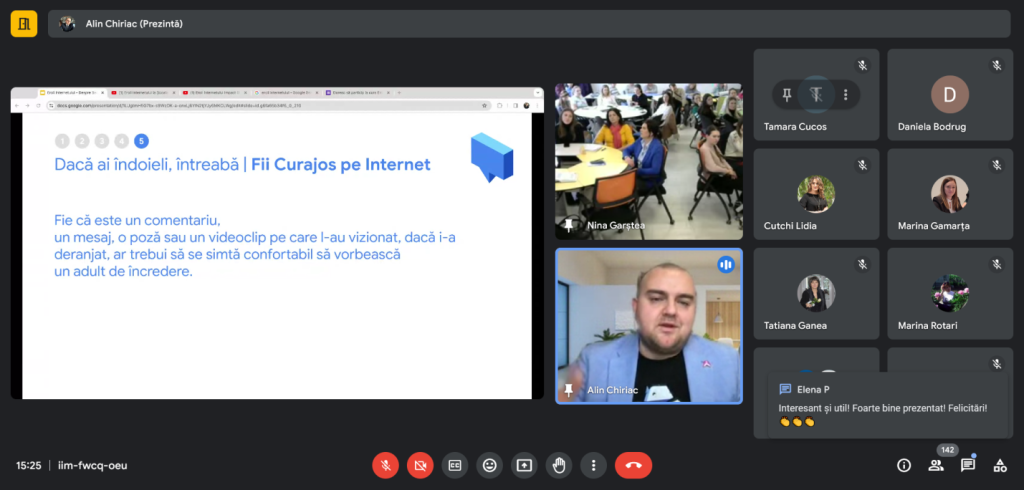The height and width of the screenshot is (490, 1024).
Task: Click Elena P's chat message notification
Action: click(886, 405)
